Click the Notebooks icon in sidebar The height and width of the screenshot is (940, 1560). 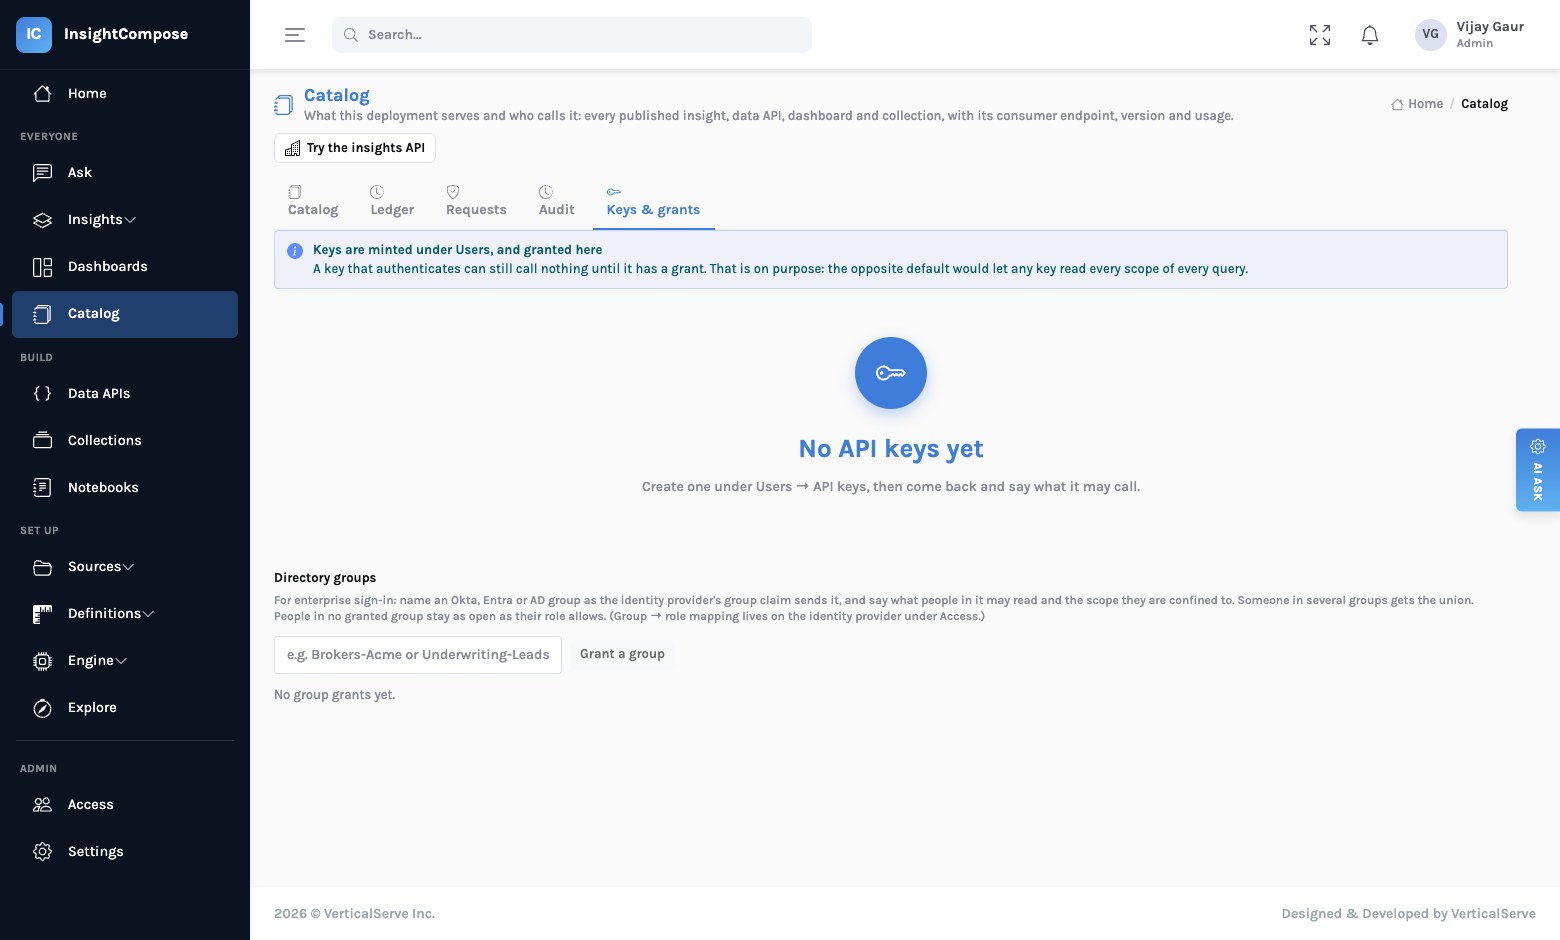click(42, 487)
